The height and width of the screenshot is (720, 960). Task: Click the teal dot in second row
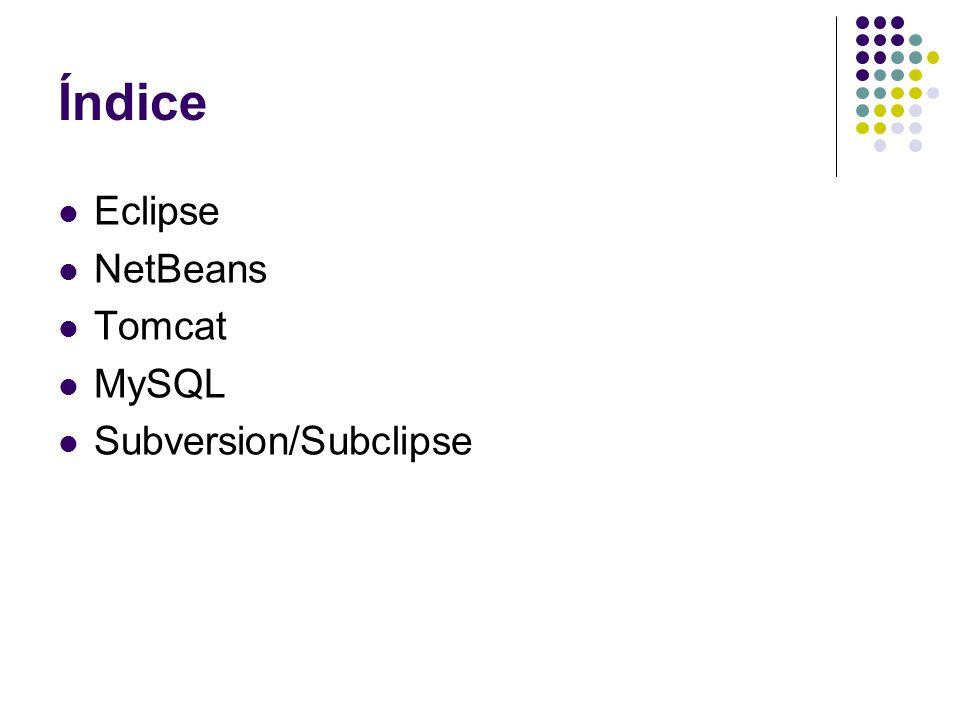coord(915,40)
